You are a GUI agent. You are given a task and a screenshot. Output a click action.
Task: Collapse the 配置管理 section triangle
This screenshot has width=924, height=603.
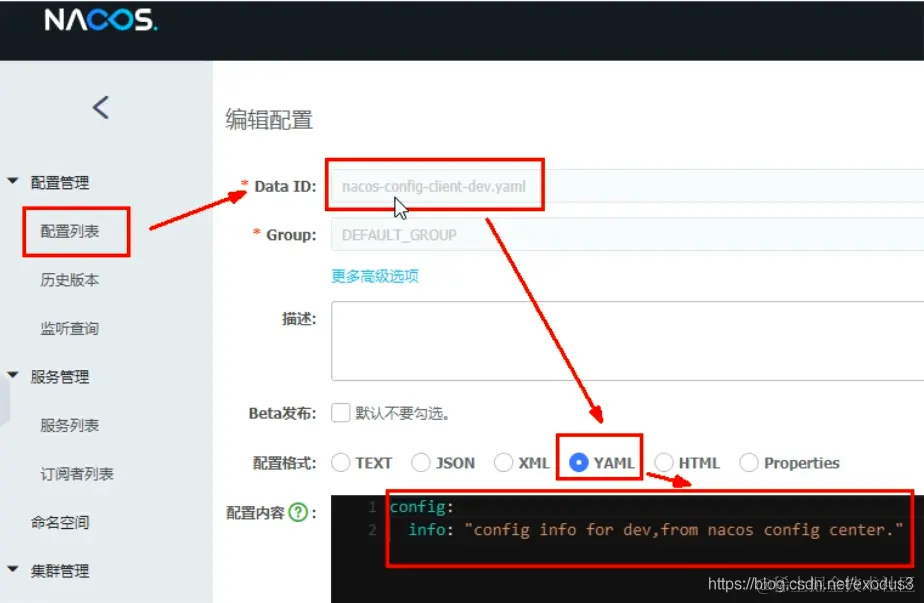pos(13,182)
